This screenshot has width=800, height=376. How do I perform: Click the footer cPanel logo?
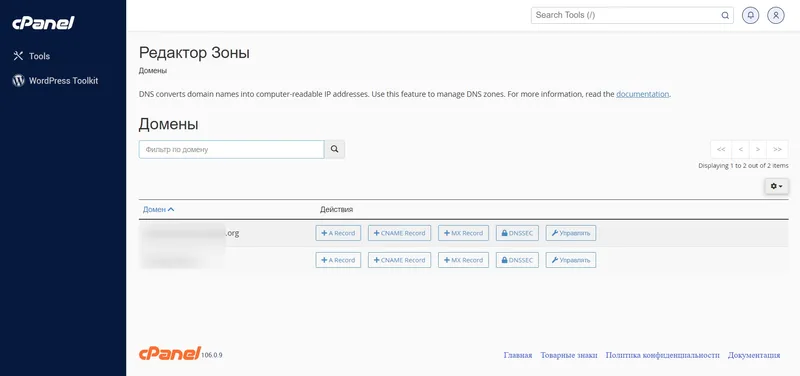tap(169, 353)
